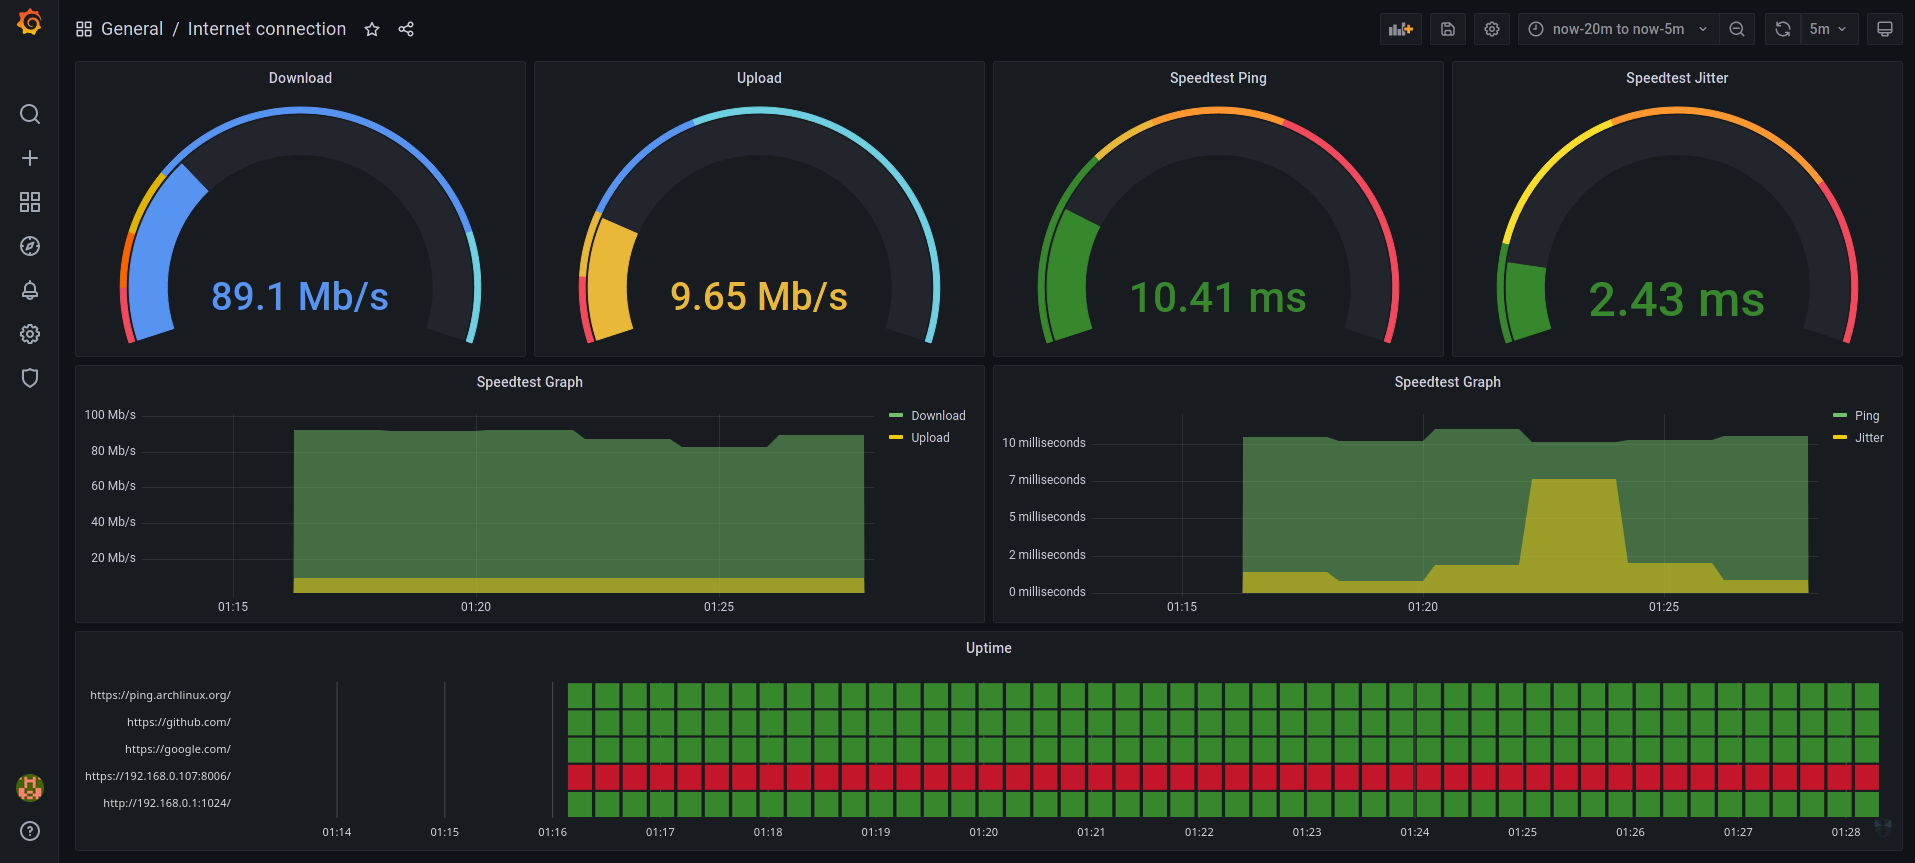This screenshot has height=863, width=1915.
Task: Click the green Ping legend color swatch
Action: [1840, 415]
